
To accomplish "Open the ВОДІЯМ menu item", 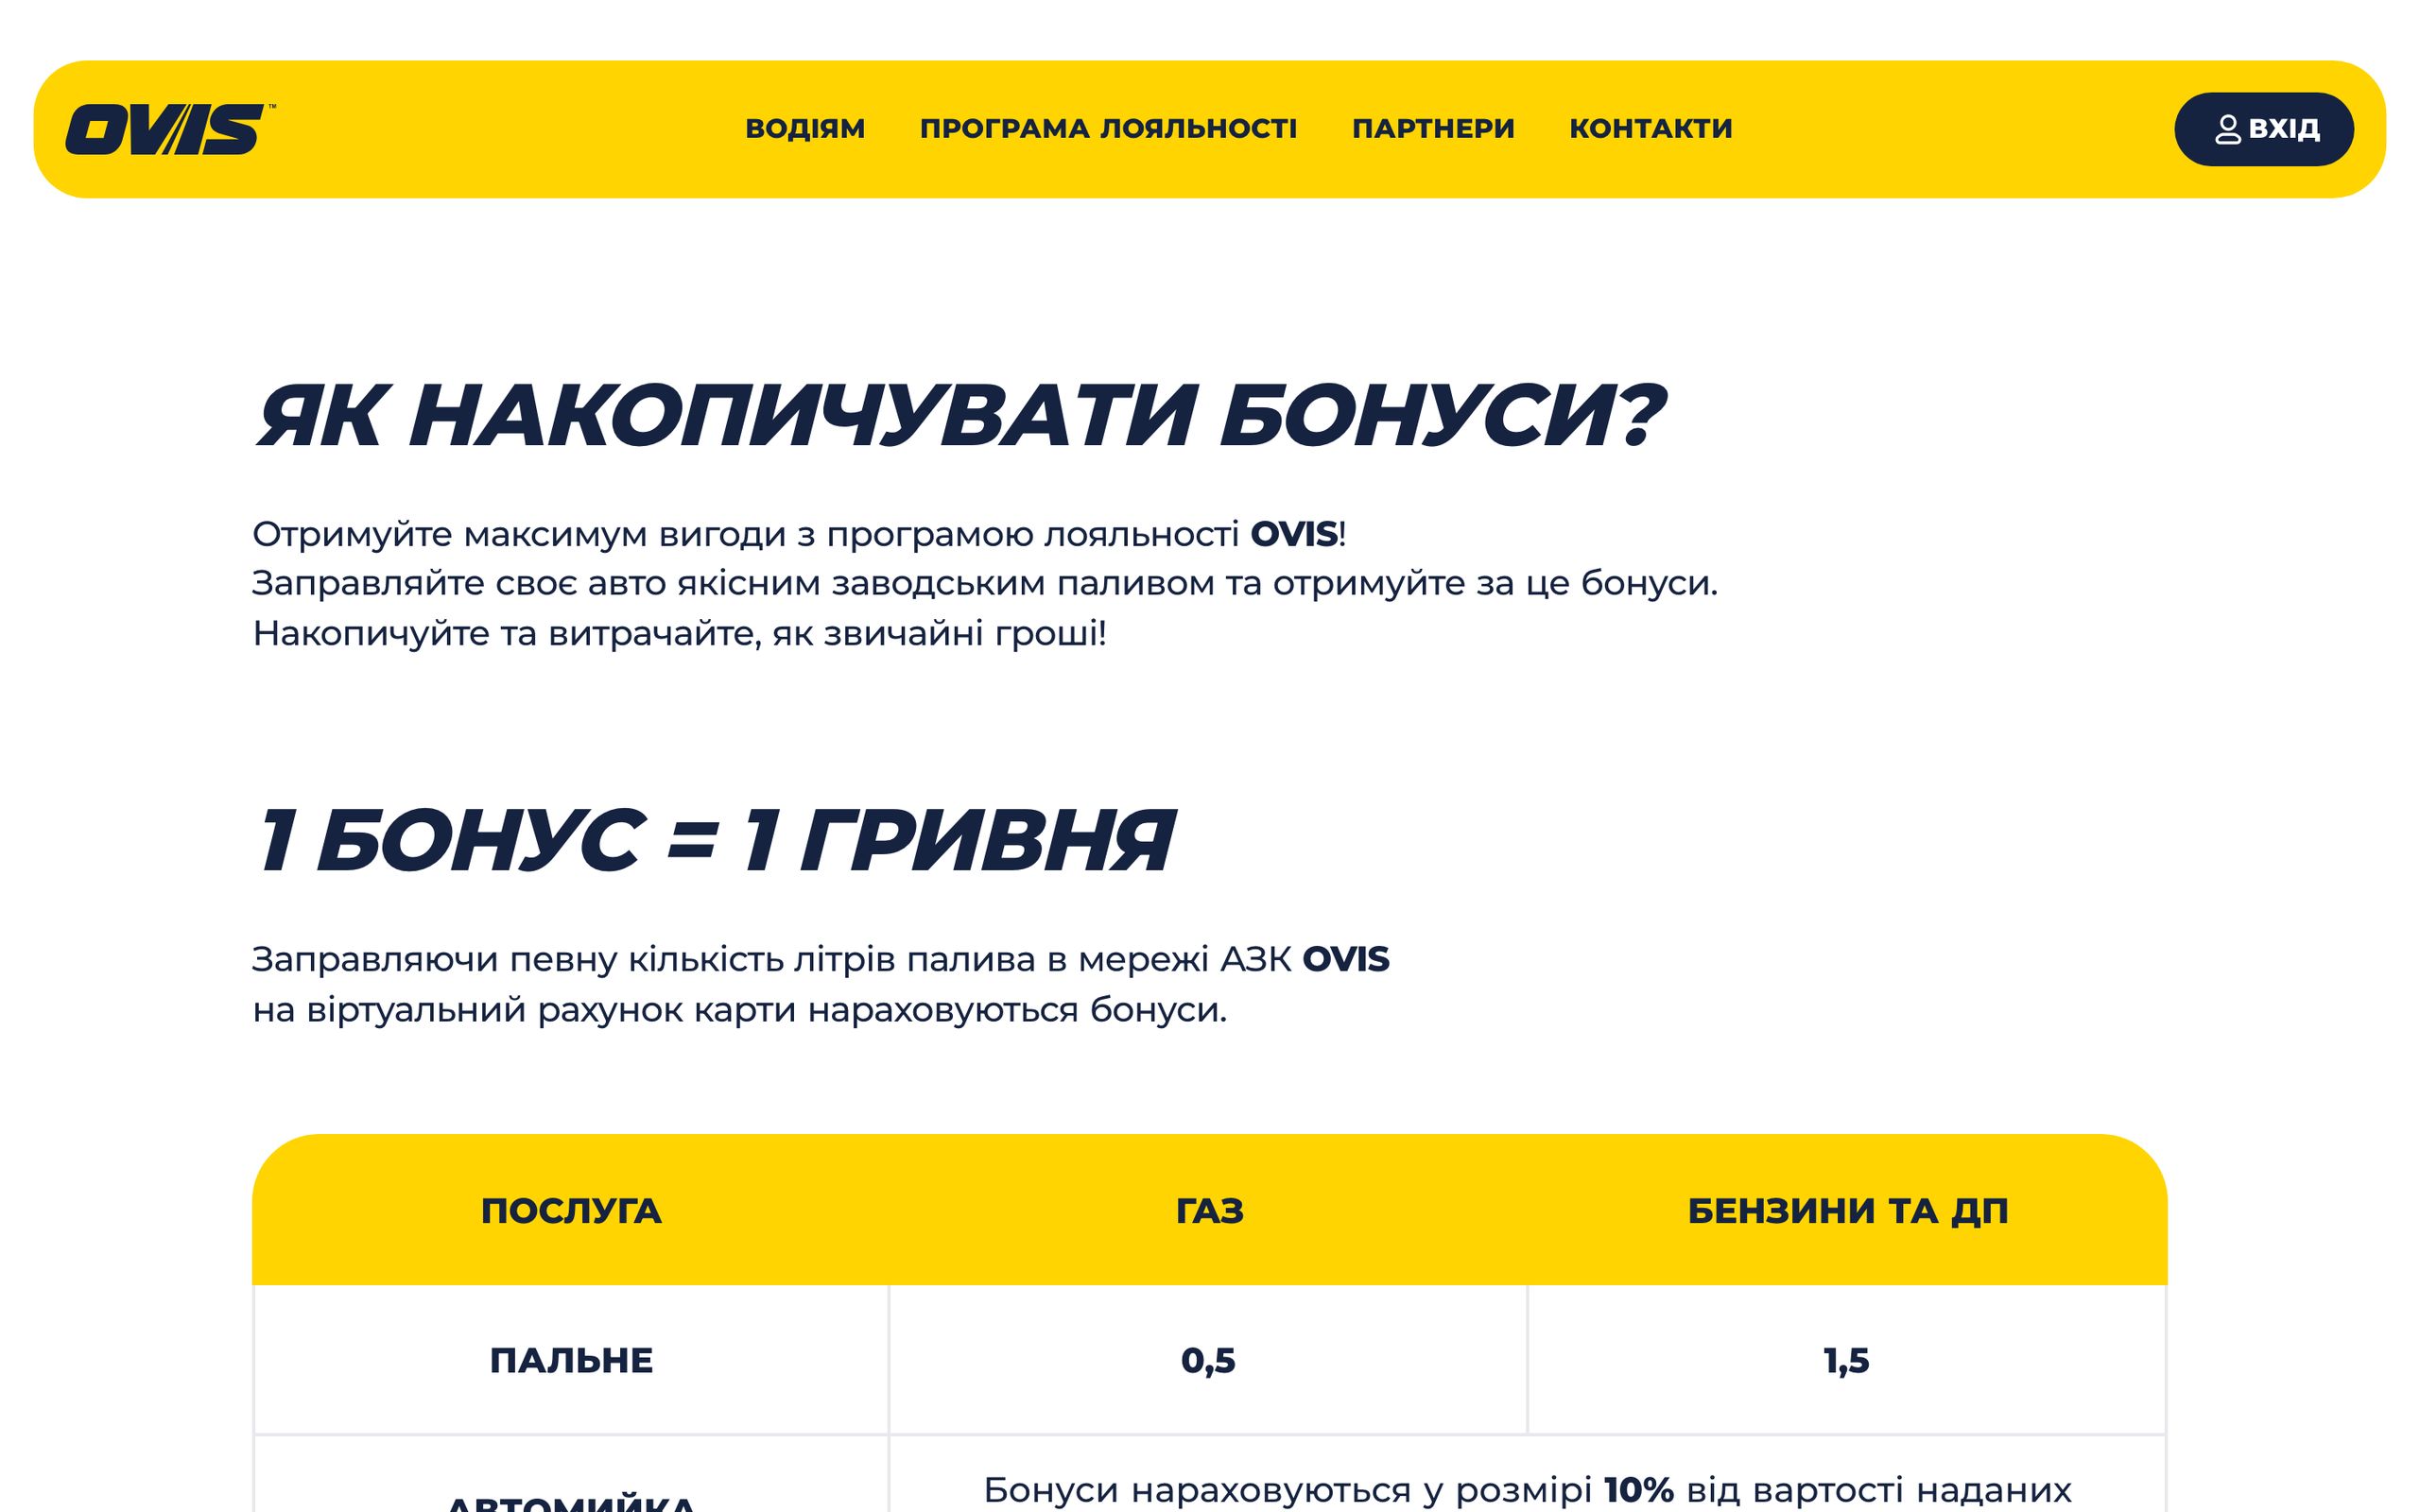I will [805, 129].
